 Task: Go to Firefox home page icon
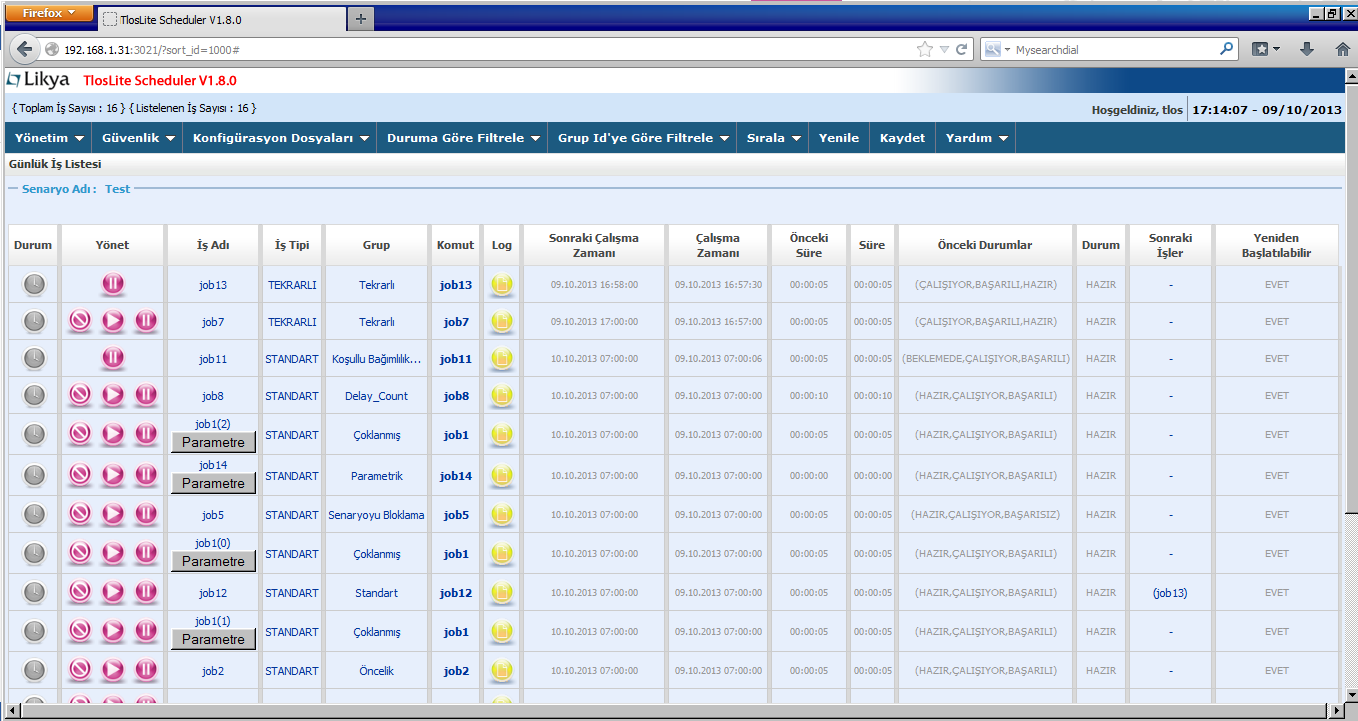click(x=1342, y=49)
